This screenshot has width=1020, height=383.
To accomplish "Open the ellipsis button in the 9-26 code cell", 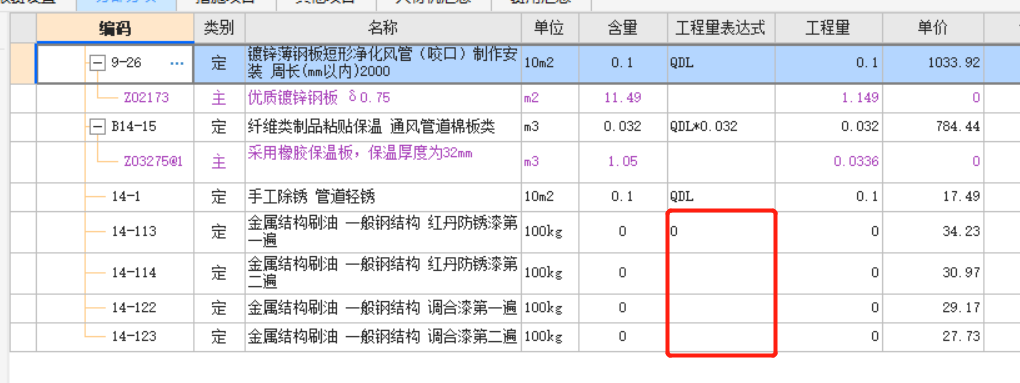I will tap(177, 64).
